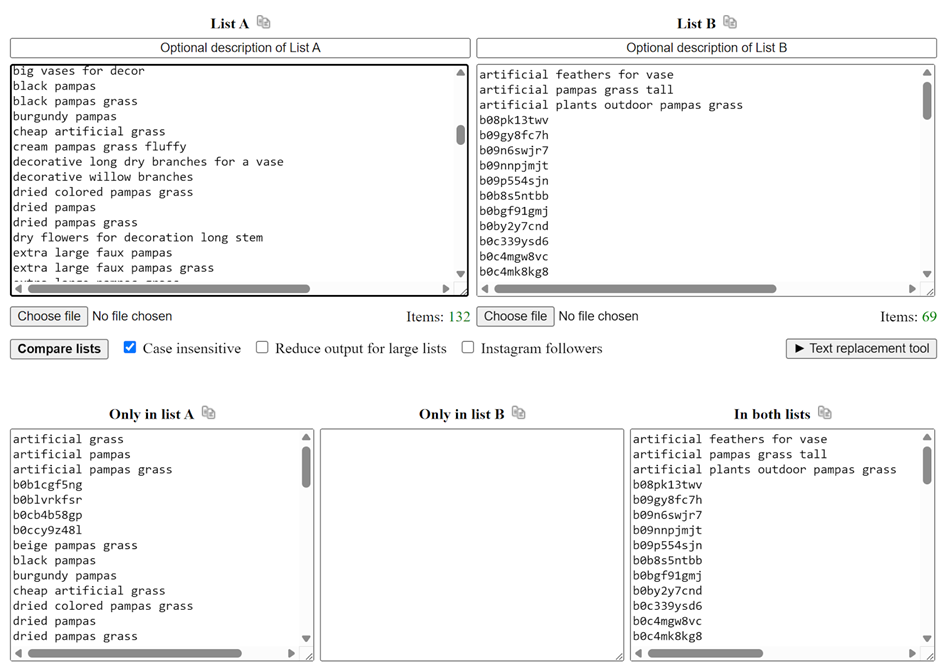The width and height of the screenshot is (939, 669).
Task: Click 'burgundy pampas' line in List A
Action: point(65,116)
